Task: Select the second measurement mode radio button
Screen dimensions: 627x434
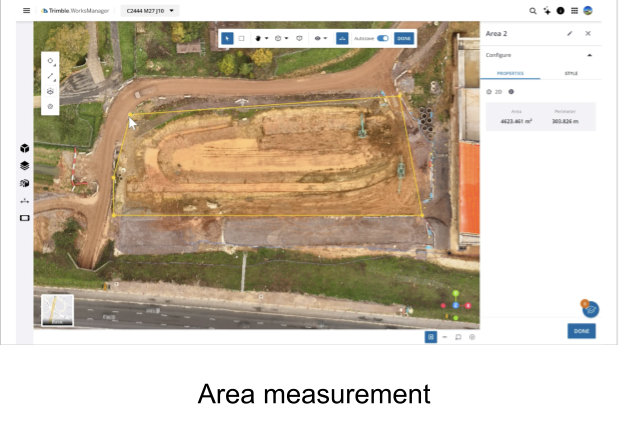Action: (511, 91)
